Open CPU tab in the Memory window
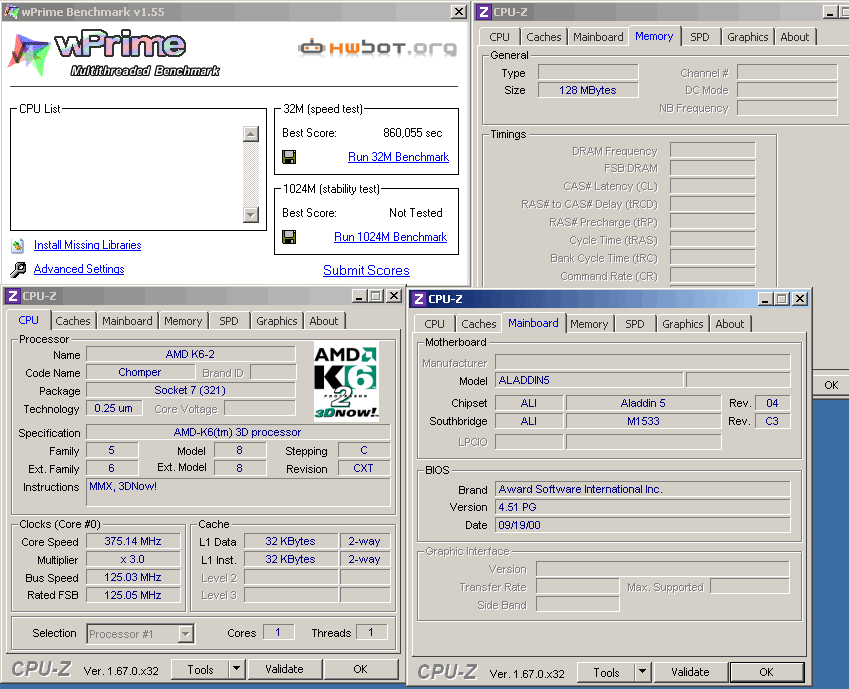The height and width of the screenshot is (689, 849). click(x=499, y=37)
